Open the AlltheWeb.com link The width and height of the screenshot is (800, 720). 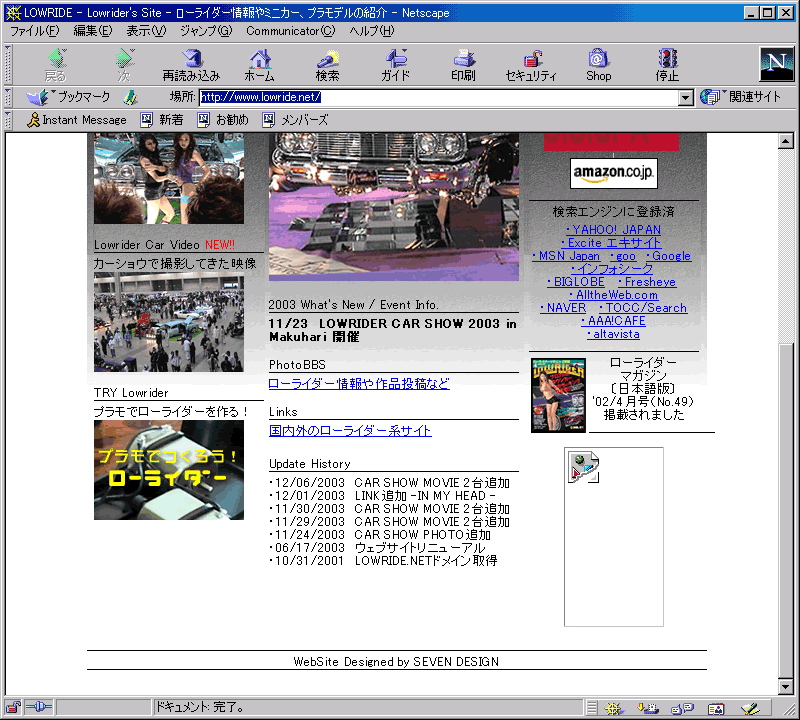coord(613,295)
